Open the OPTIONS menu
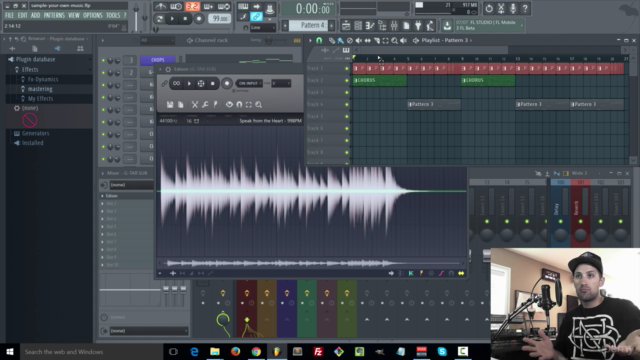Image resolution: width=640 pixels, height=360 pixels. pos(93,16)
